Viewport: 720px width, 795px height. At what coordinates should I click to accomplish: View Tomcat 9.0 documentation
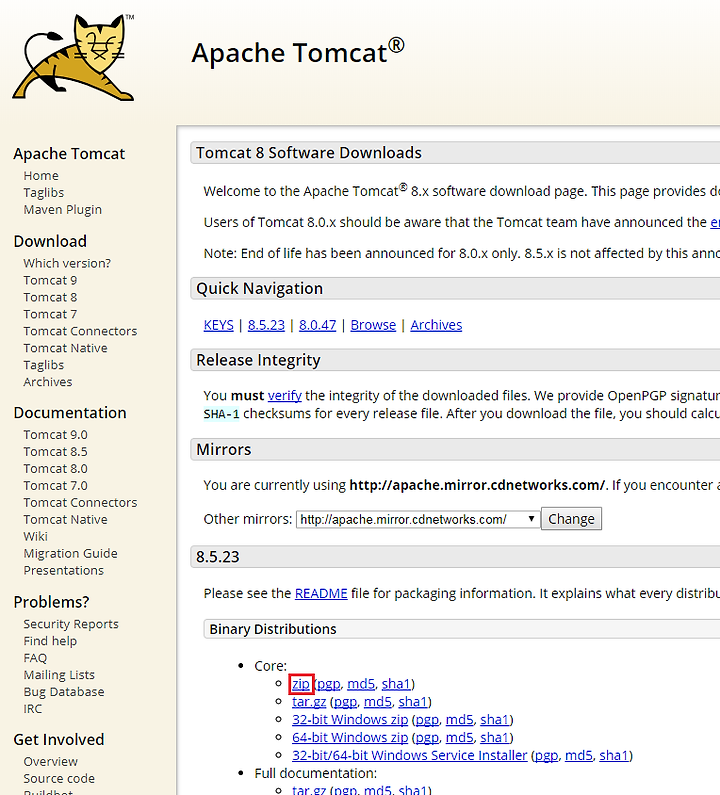(55, 435)
